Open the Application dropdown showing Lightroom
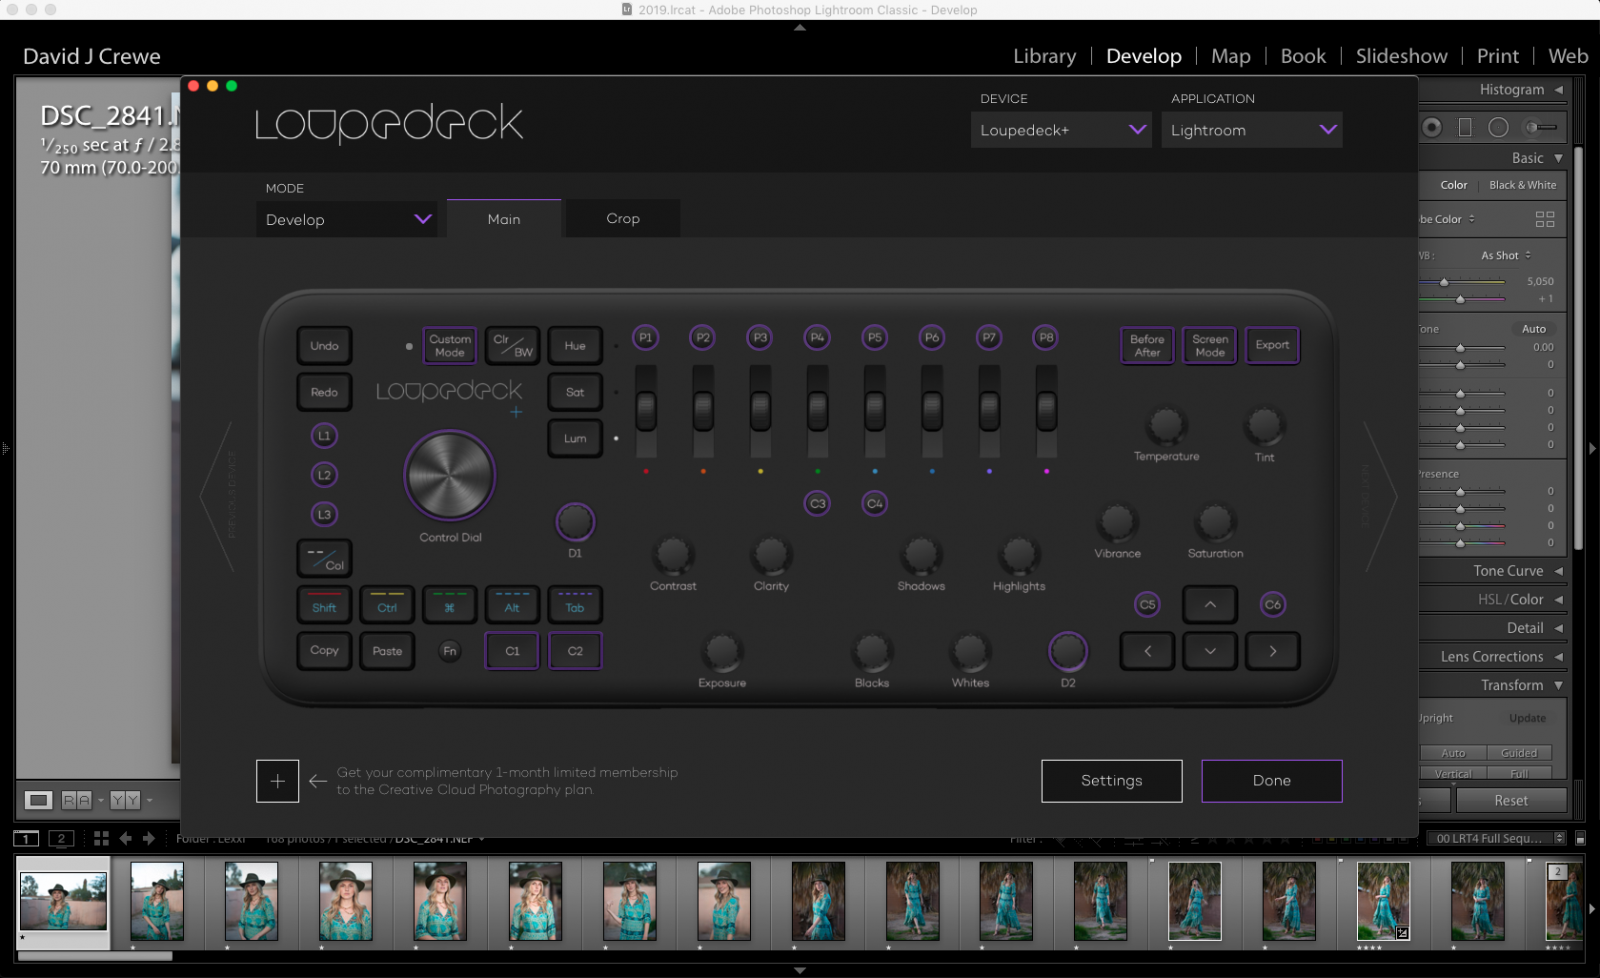 [x=1252, y=129]
